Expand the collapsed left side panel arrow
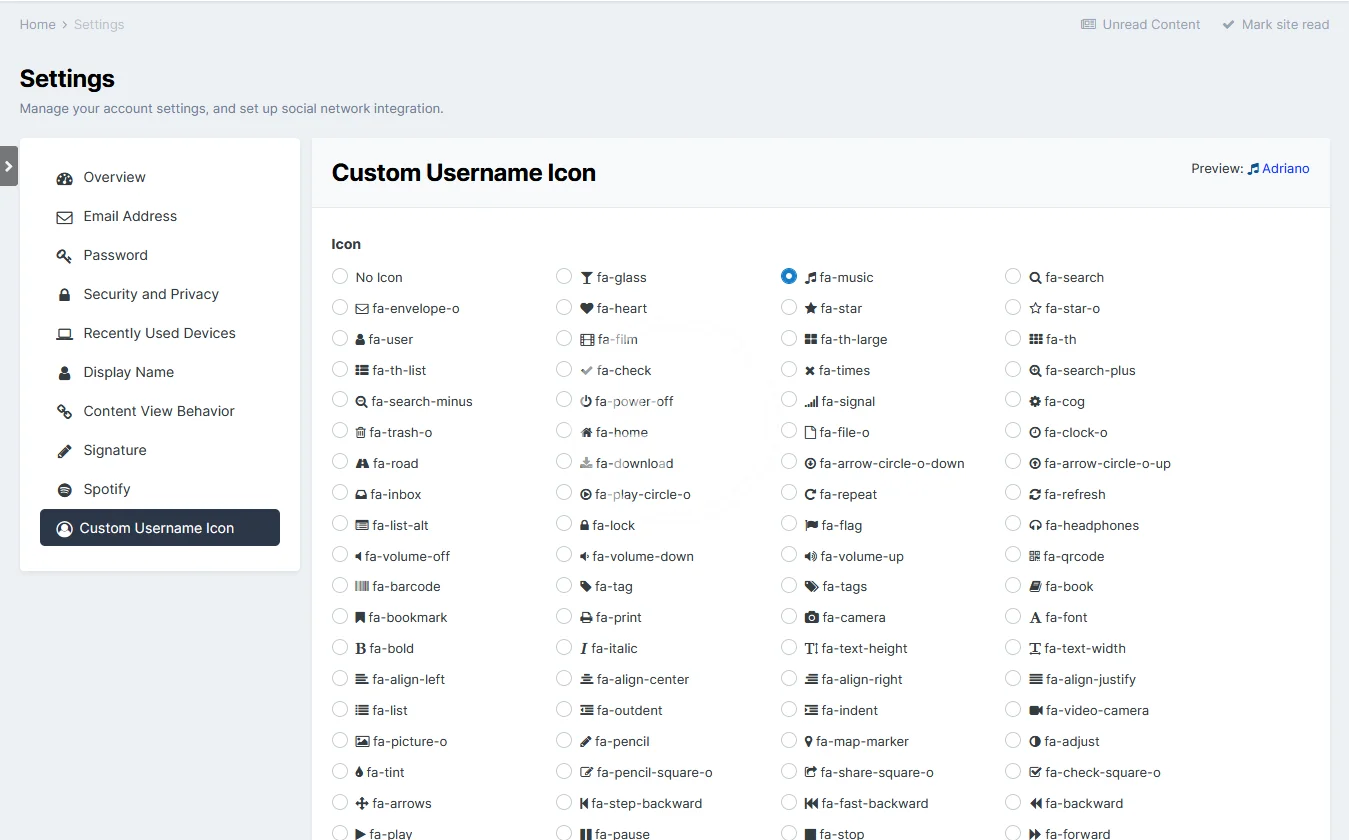The width and height of the screenshot is (1349, 840). pyautogui.click(x=9, y=166)
